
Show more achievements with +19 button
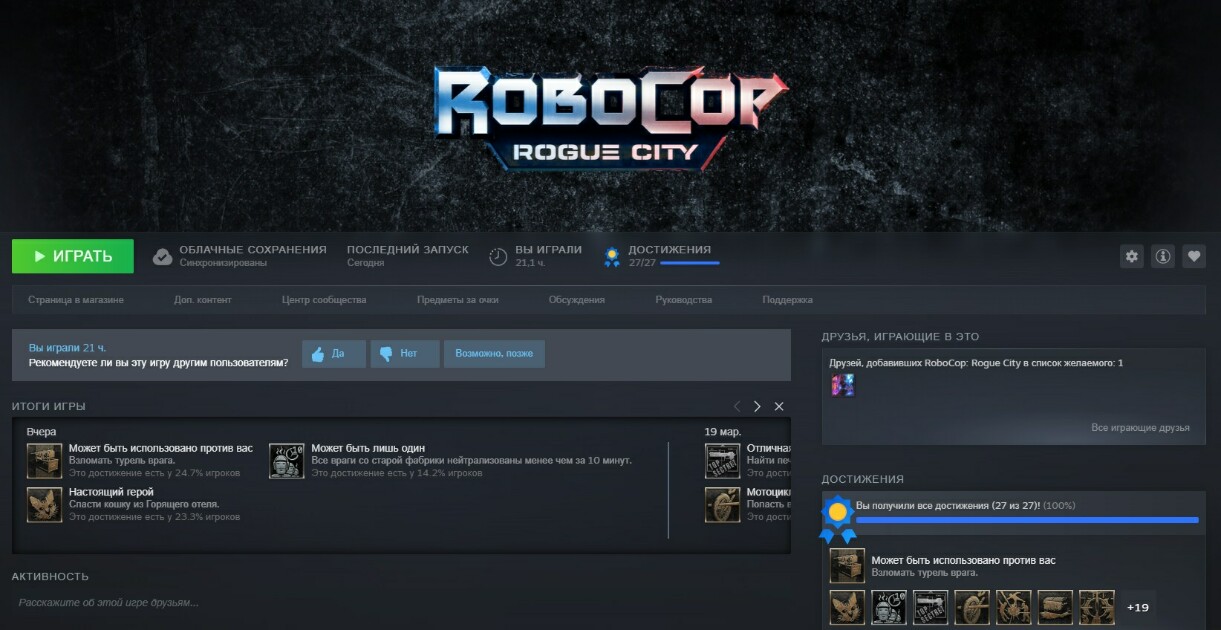(1137, 607)
